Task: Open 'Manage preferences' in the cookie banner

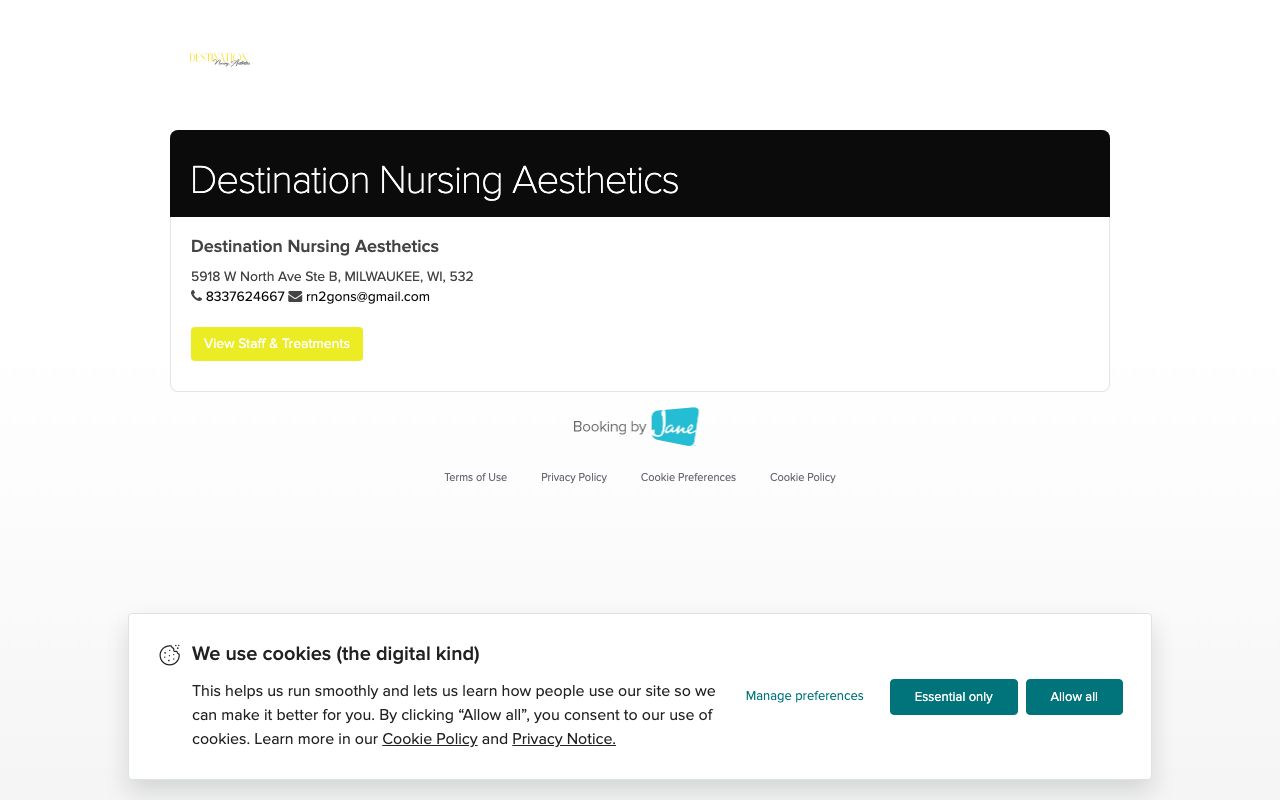Action: click(804, 696)
